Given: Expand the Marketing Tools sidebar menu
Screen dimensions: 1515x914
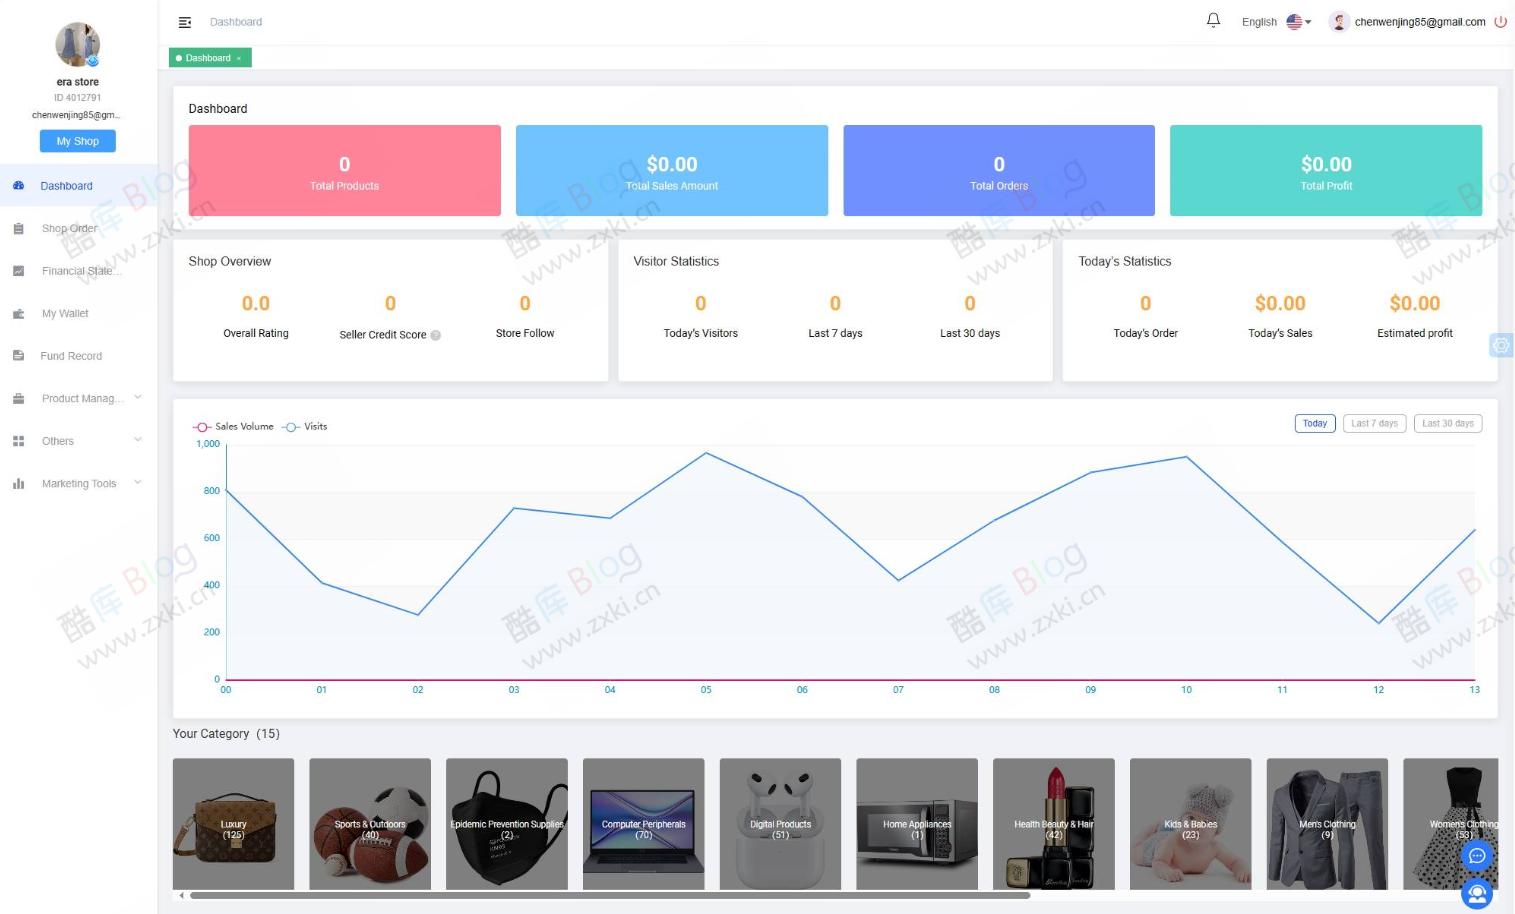Looking at the screenshot, I should [x=77, y=483].
